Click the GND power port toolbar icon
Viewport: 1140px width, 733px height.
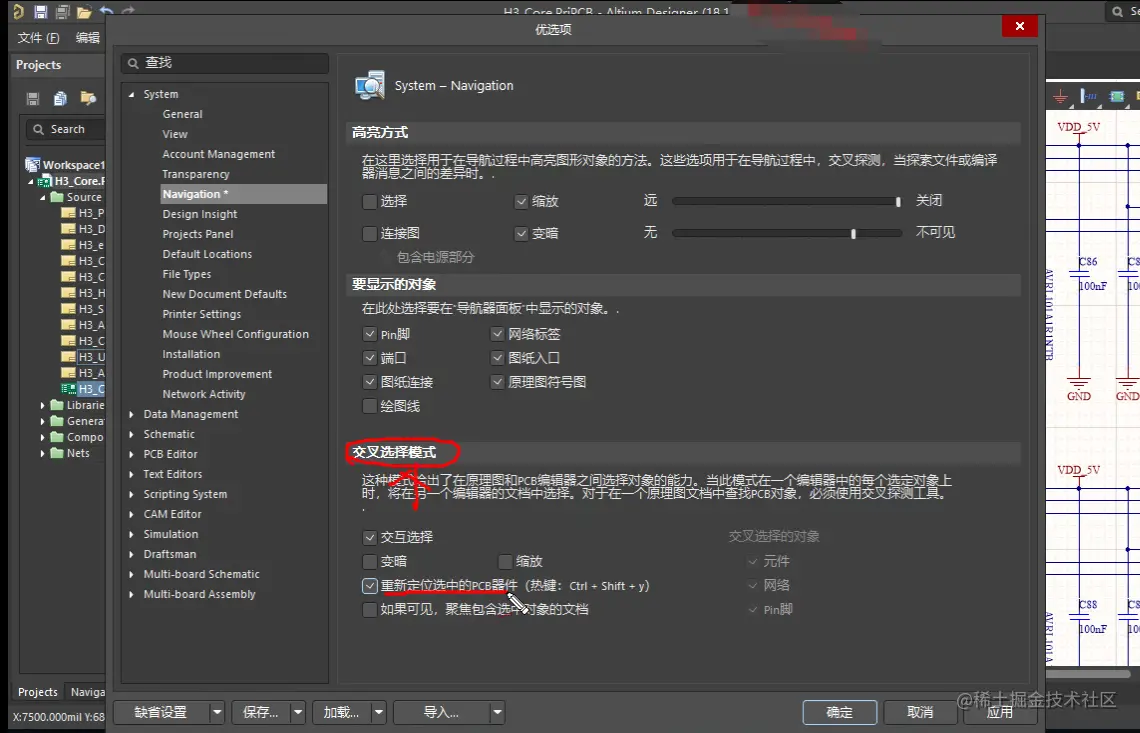(x=1061, y=97)
